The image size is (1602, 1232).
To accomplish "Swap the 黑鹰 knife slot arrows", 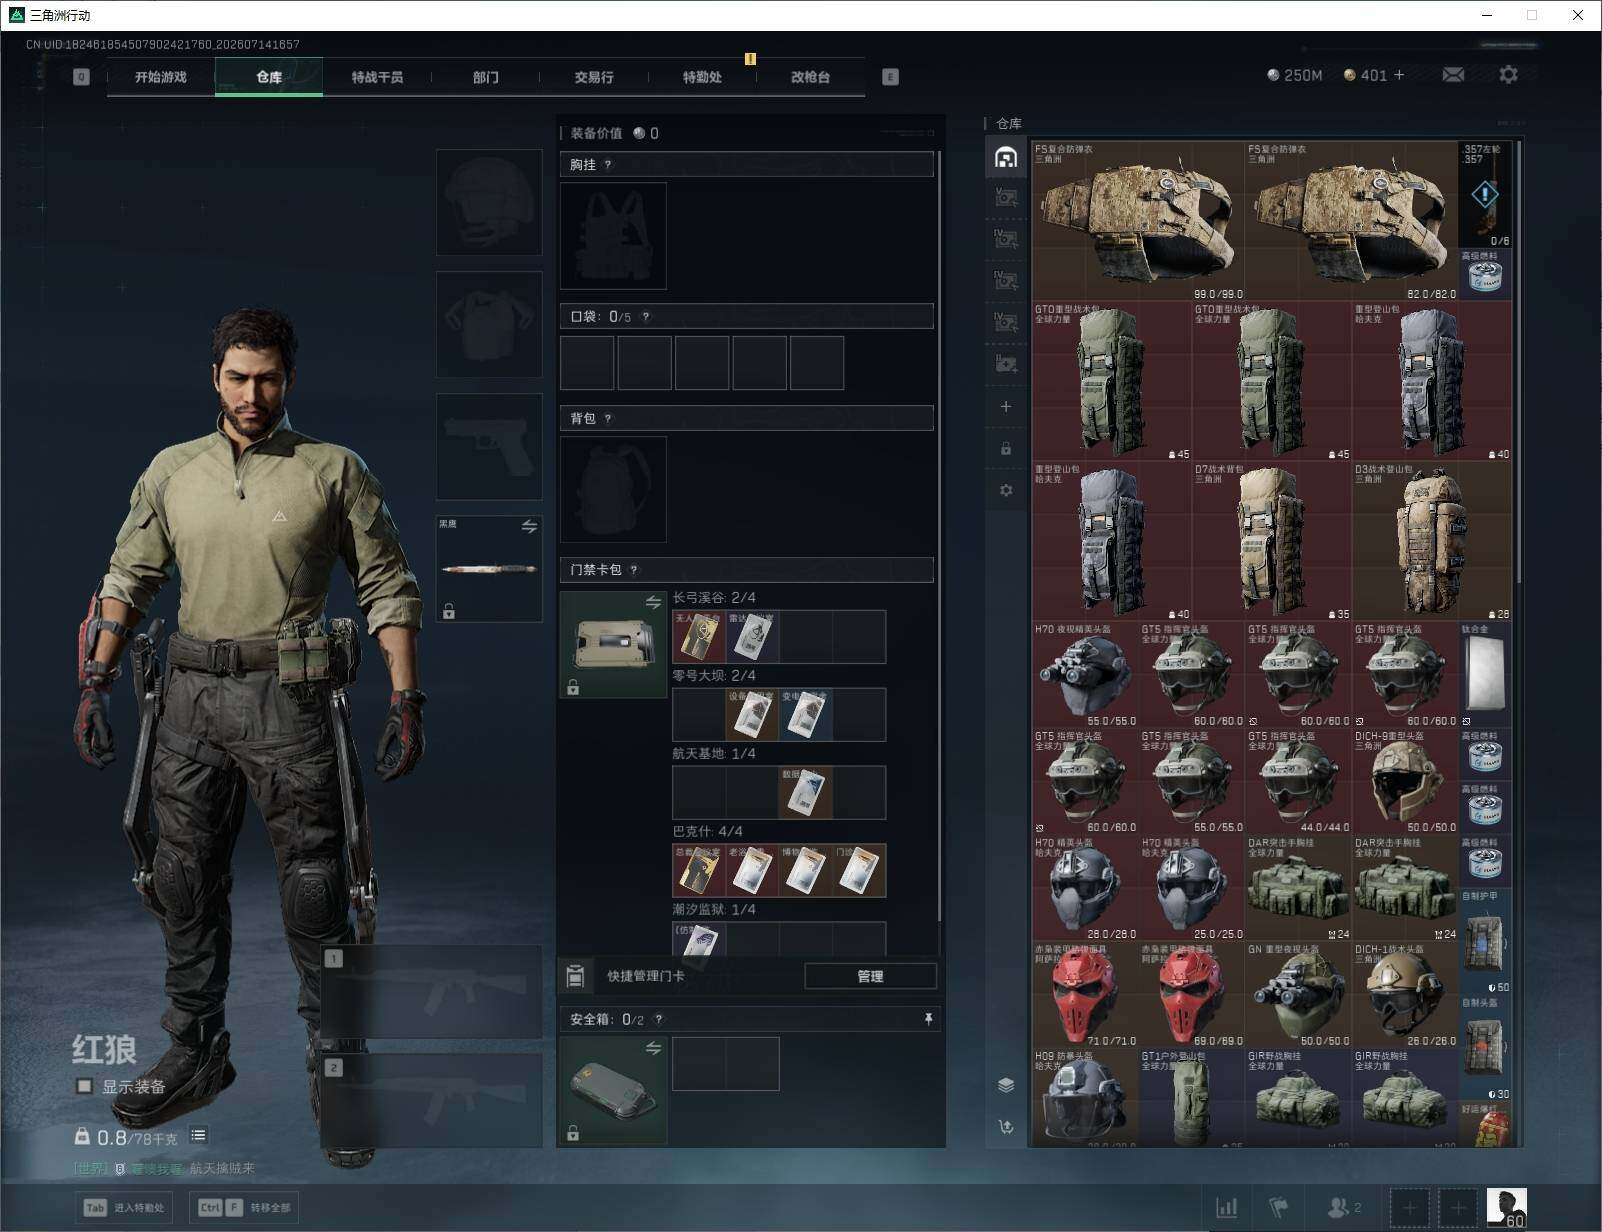I will [529, 526].
